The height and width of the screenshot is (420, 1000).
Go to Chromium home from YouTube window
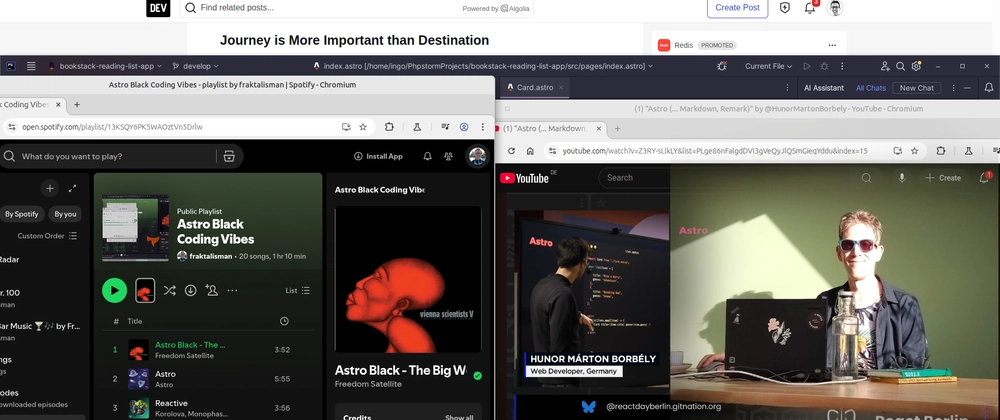point(530,151)
